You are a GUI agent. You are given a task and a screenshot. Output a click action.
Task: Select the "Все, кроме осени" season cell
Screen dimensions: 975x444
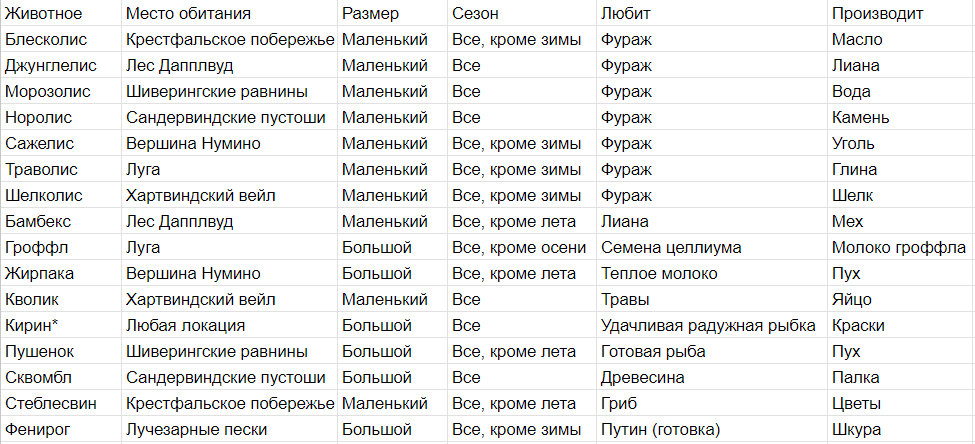tap(516, 248)
